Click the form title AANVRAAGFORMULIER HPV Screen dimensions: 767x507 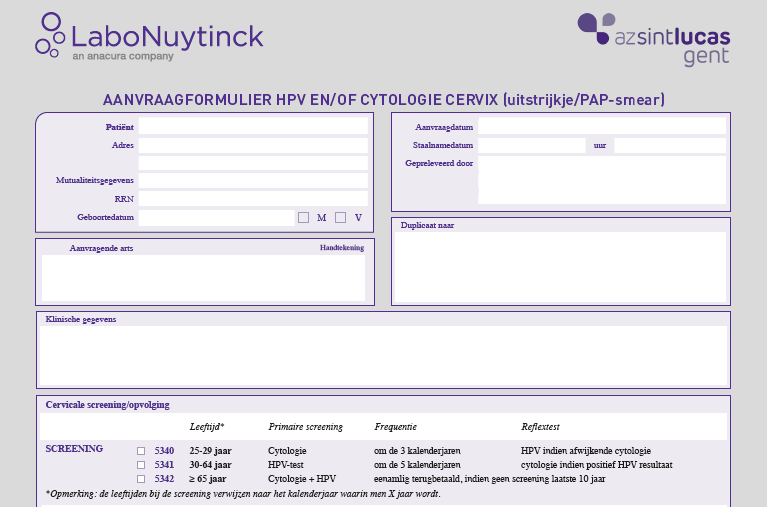tap(384, 100)
